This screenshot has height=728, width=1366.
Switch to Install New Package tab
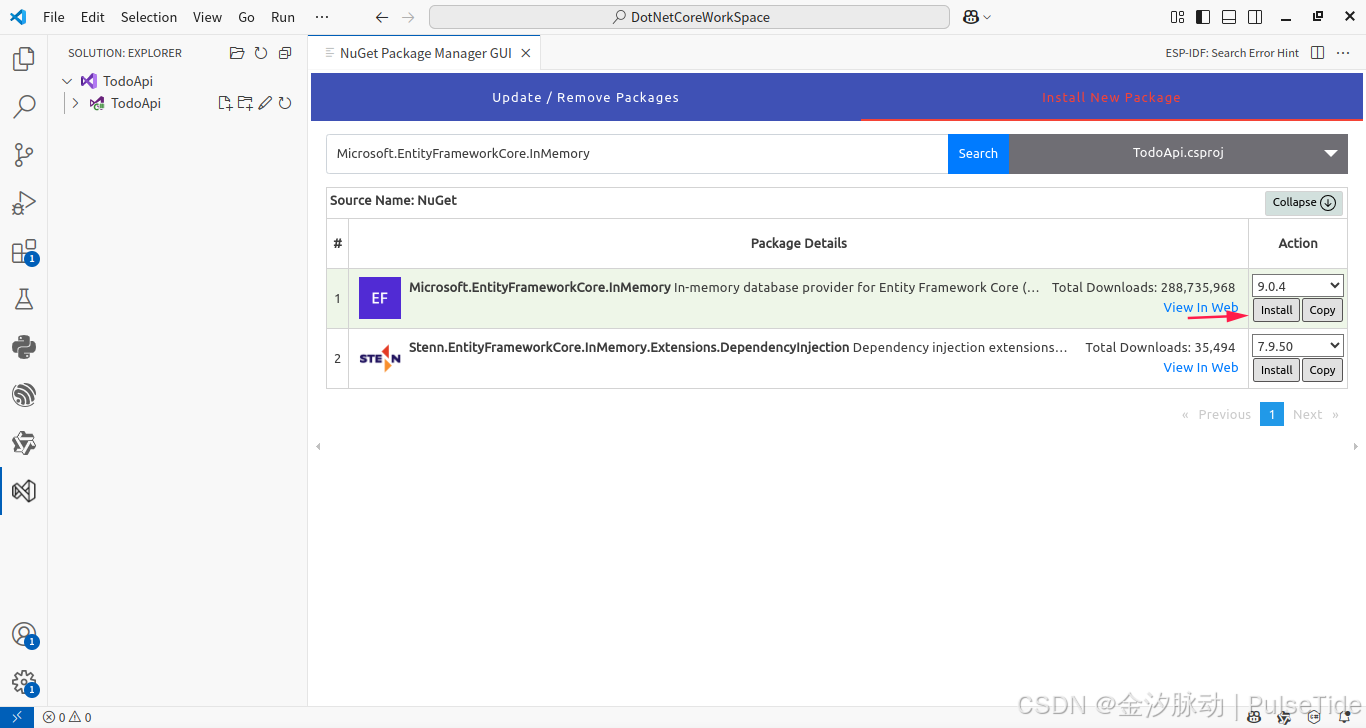(1112, 97)
